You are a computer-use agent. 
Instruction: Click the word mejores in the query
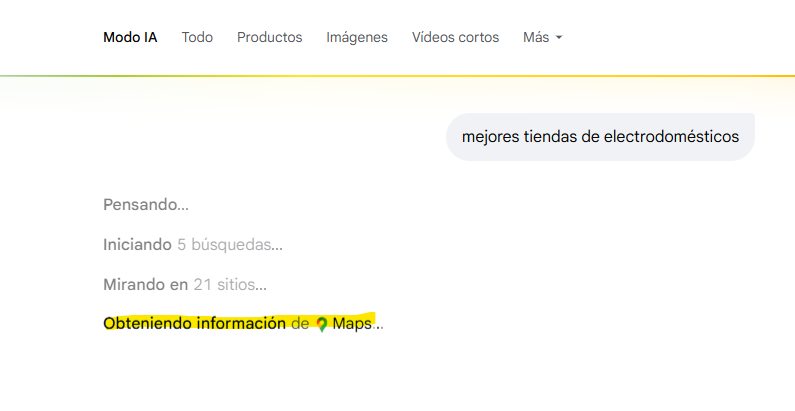tap(490, 137)
